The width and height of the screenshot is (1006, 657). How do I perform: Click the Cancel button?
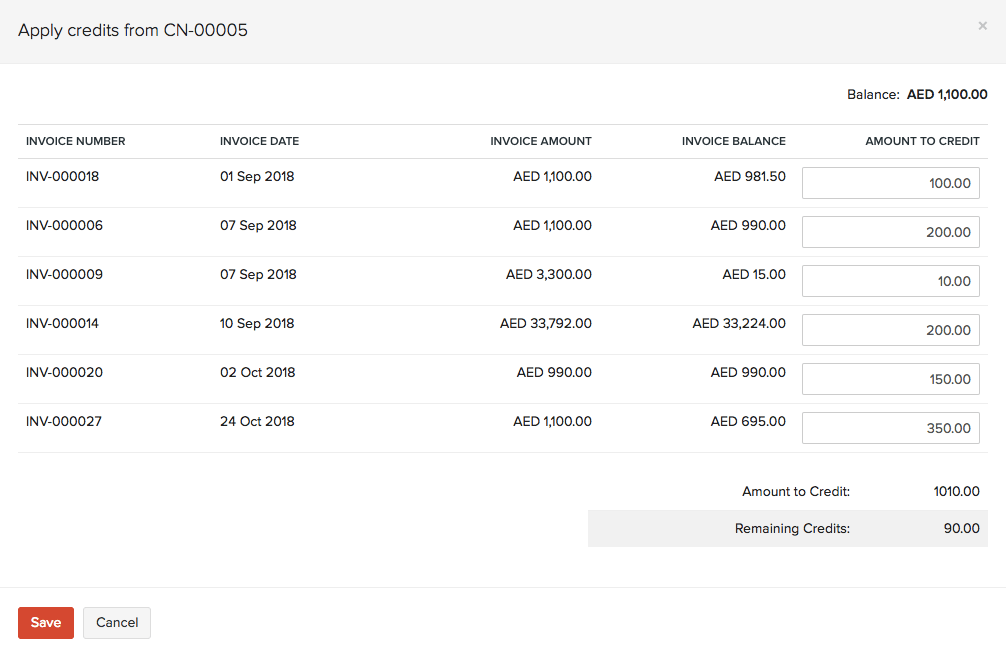click(x=116, y=622)
